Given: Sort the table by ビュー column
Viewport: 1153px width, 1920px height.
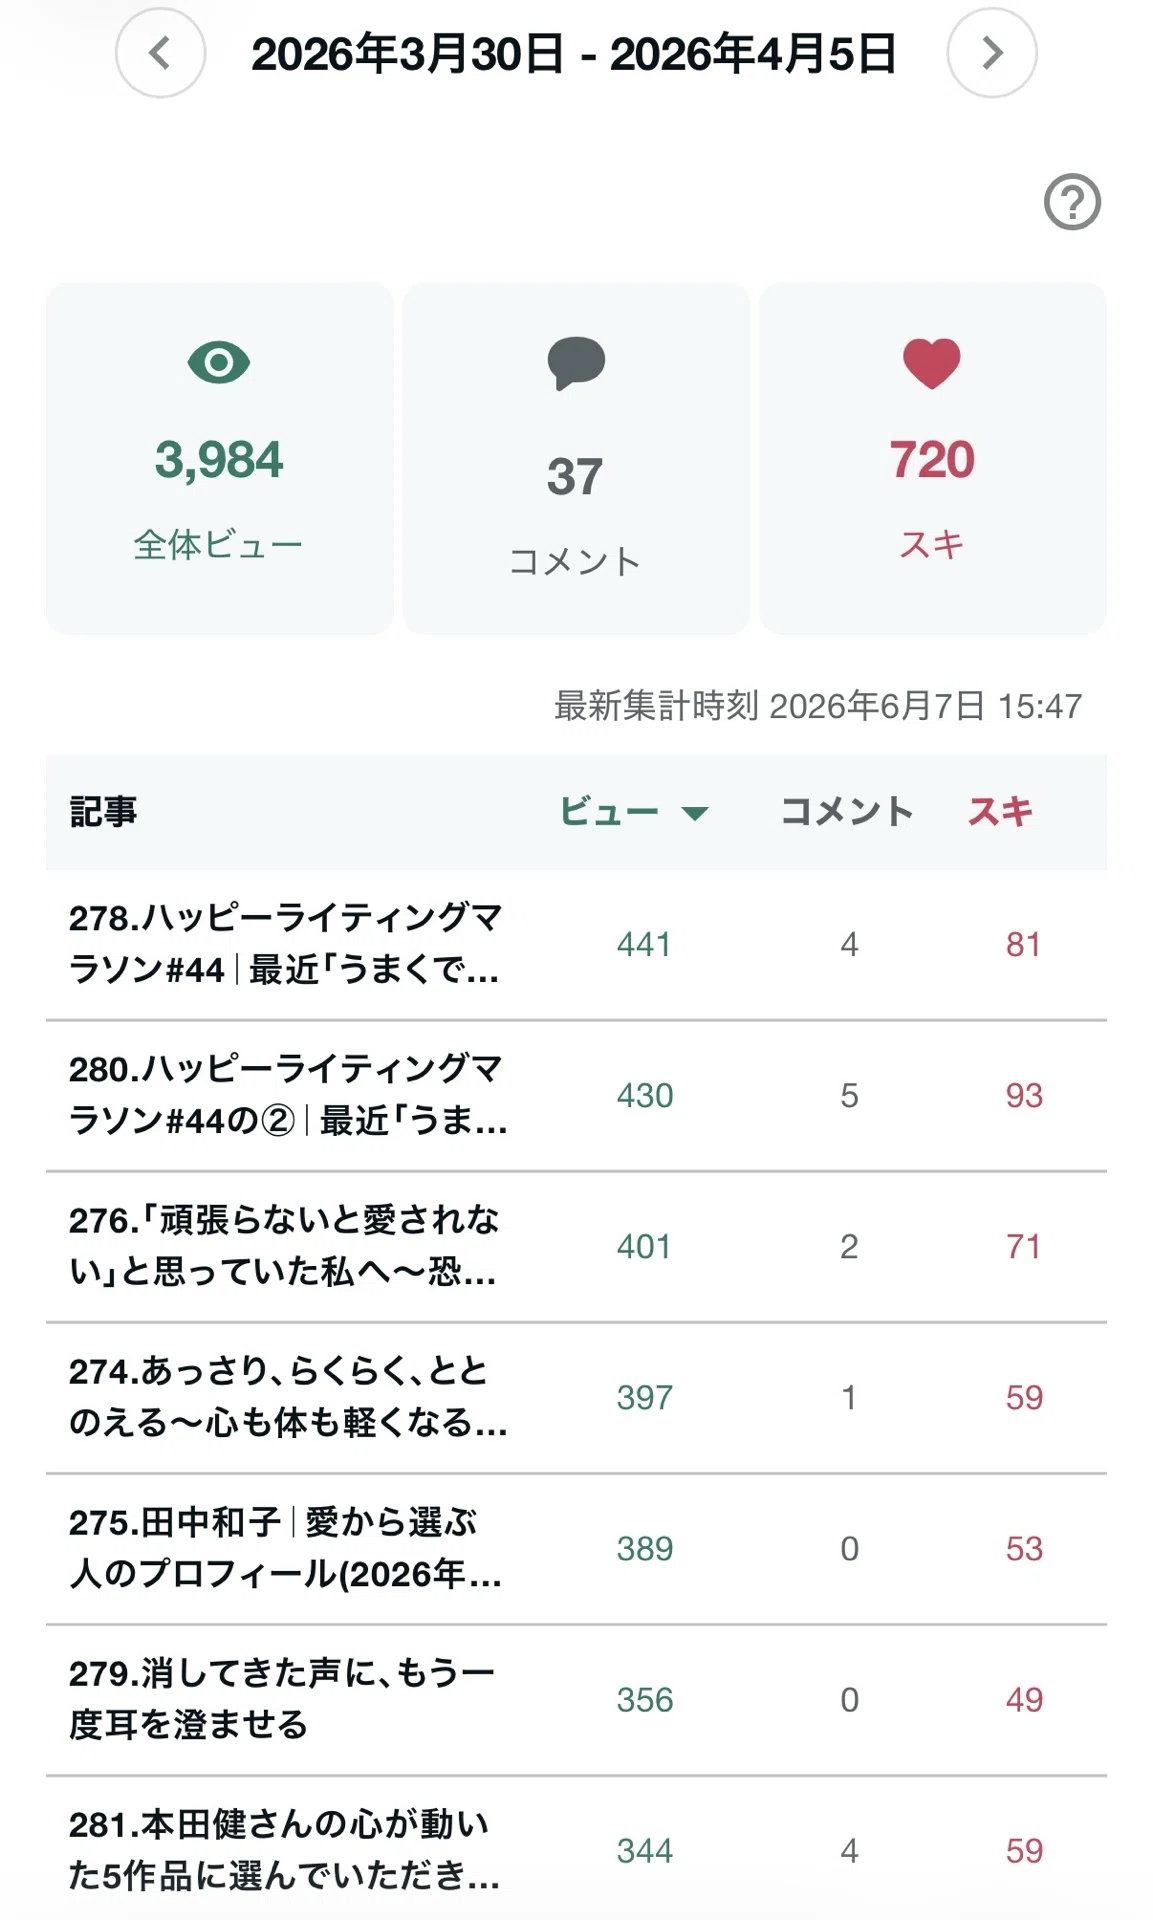Looking at the screenshot, I should point(609,811).
